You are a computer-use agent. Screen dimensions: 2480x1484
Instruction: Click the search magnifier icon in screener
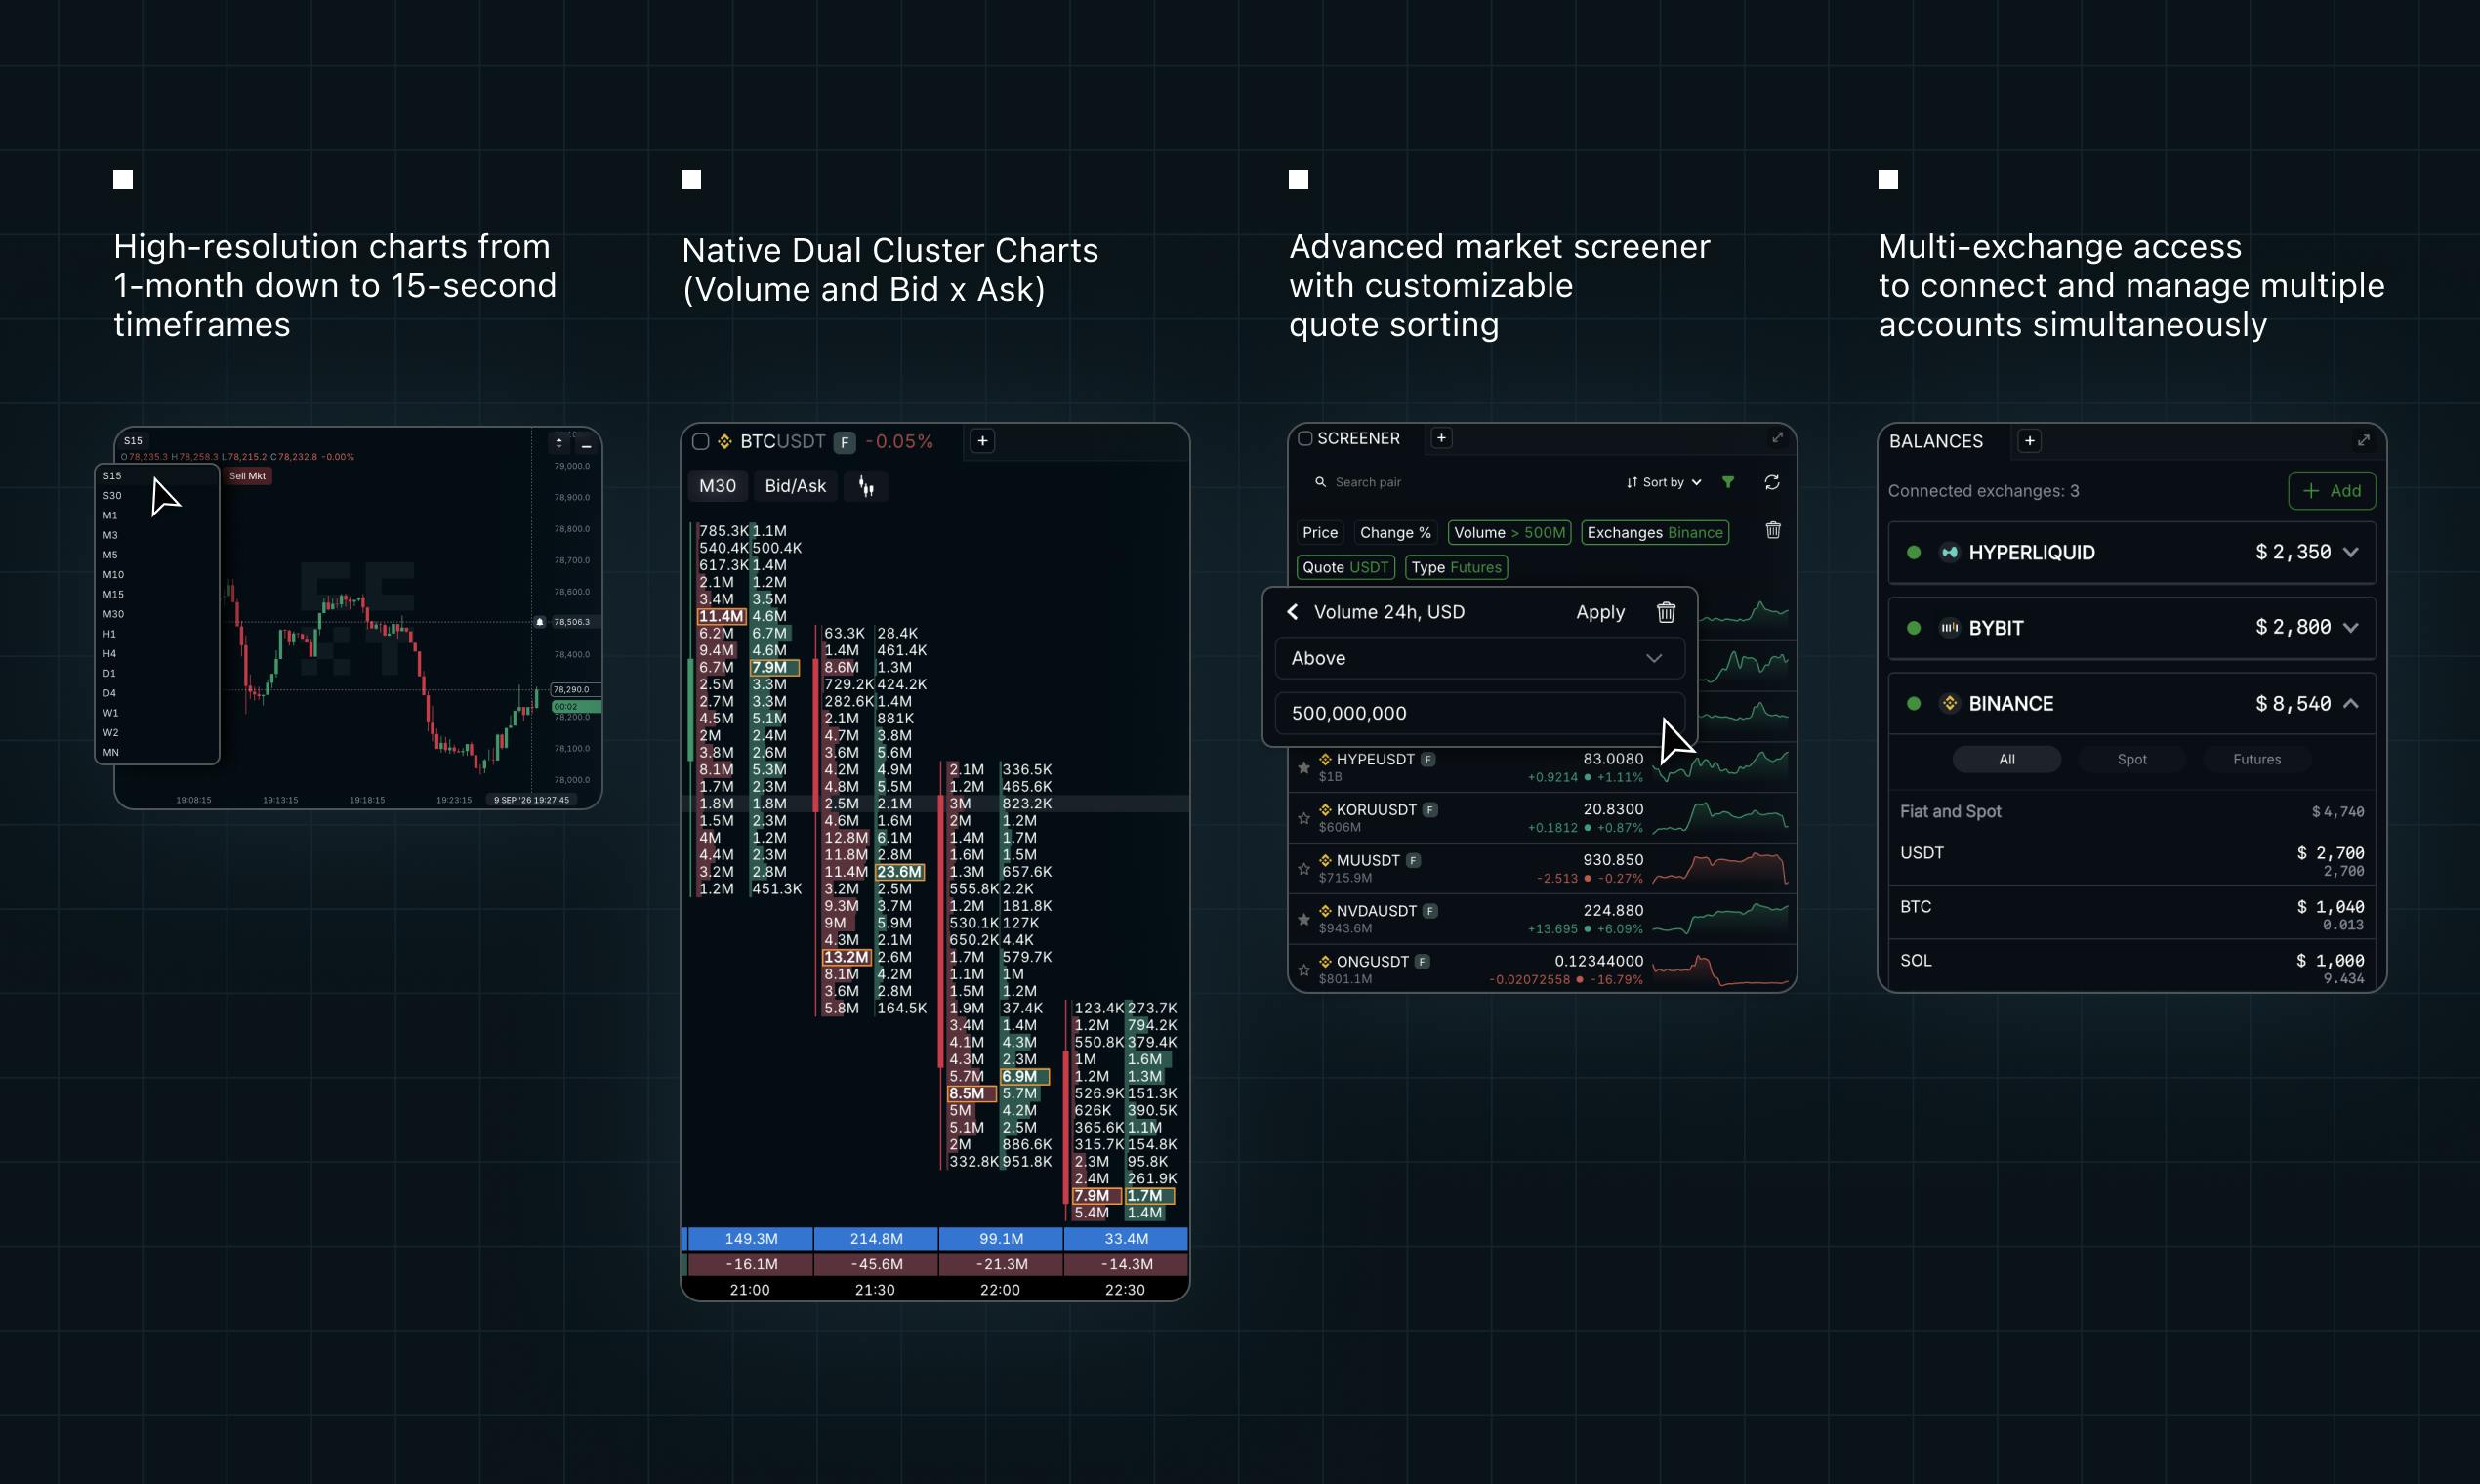click(x=1320, y=482)
